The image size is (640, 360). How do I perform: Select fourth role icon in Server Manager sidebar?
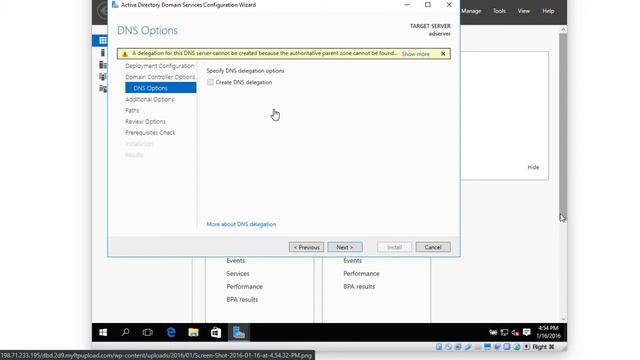[102, 76]
